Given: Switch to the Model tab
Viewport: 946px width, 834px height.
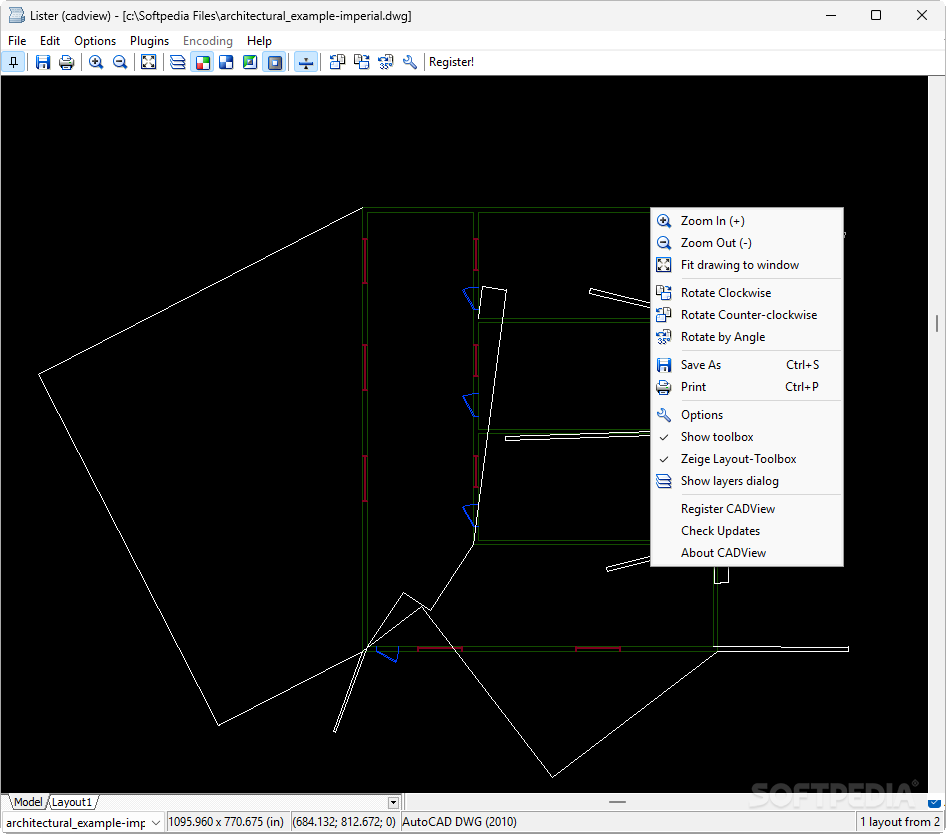Looking at the screenshot, I should pos(28,802).
